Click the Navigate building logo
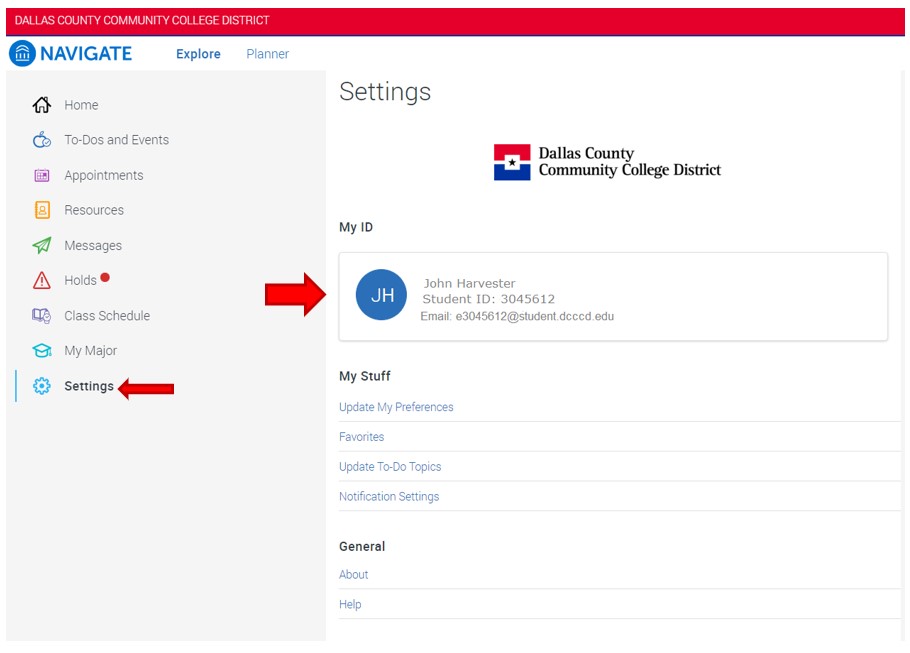910x653 pixels. pos(22,53)
